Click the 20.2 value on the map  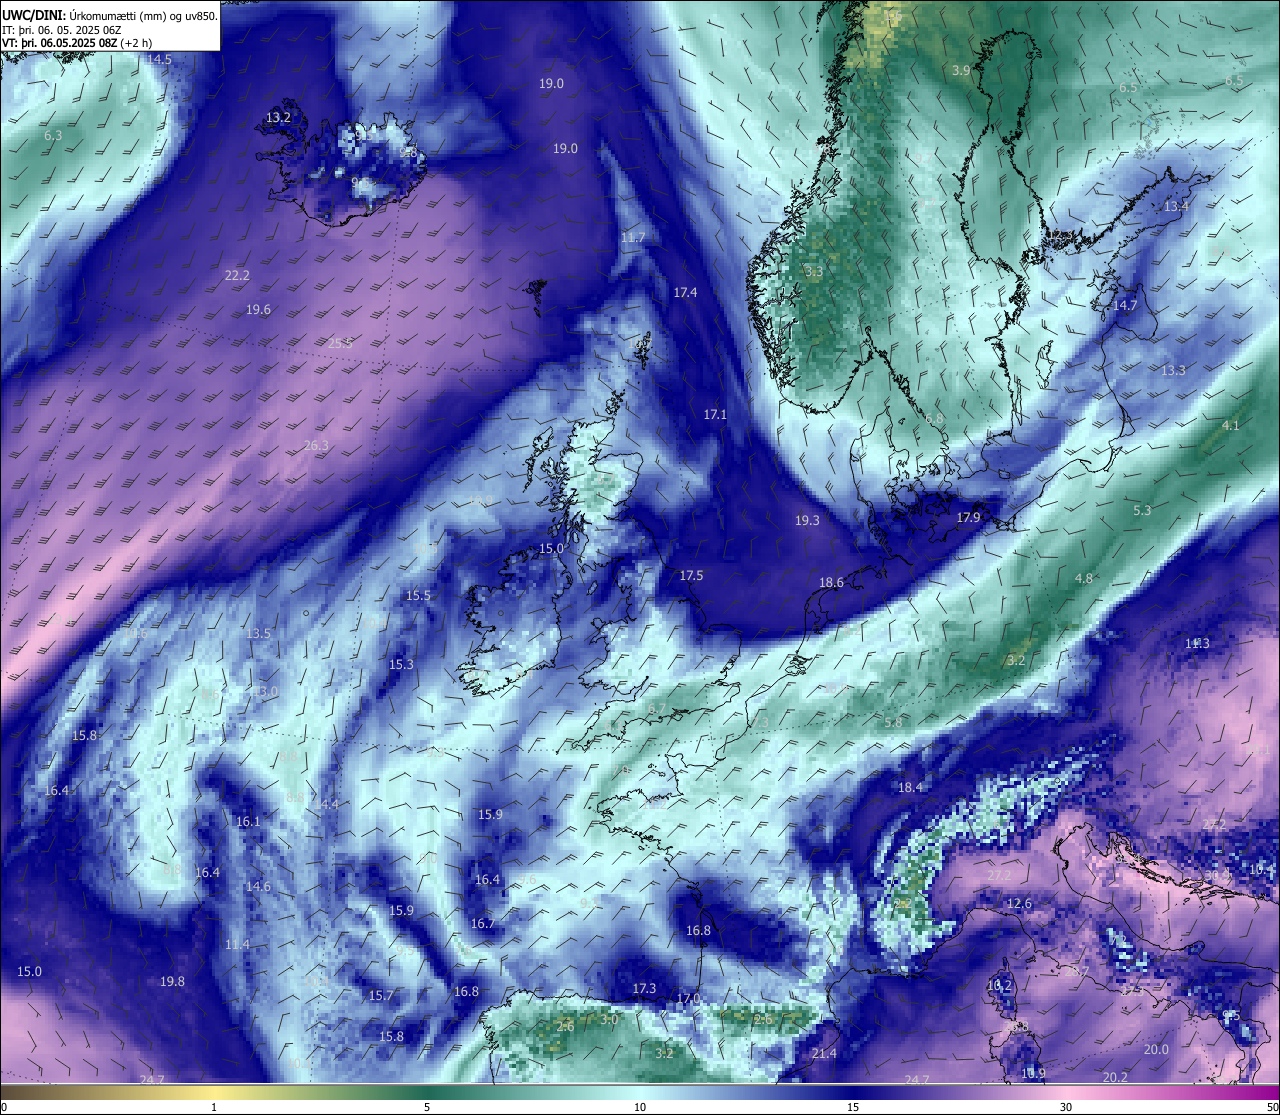(1115, 1077)
